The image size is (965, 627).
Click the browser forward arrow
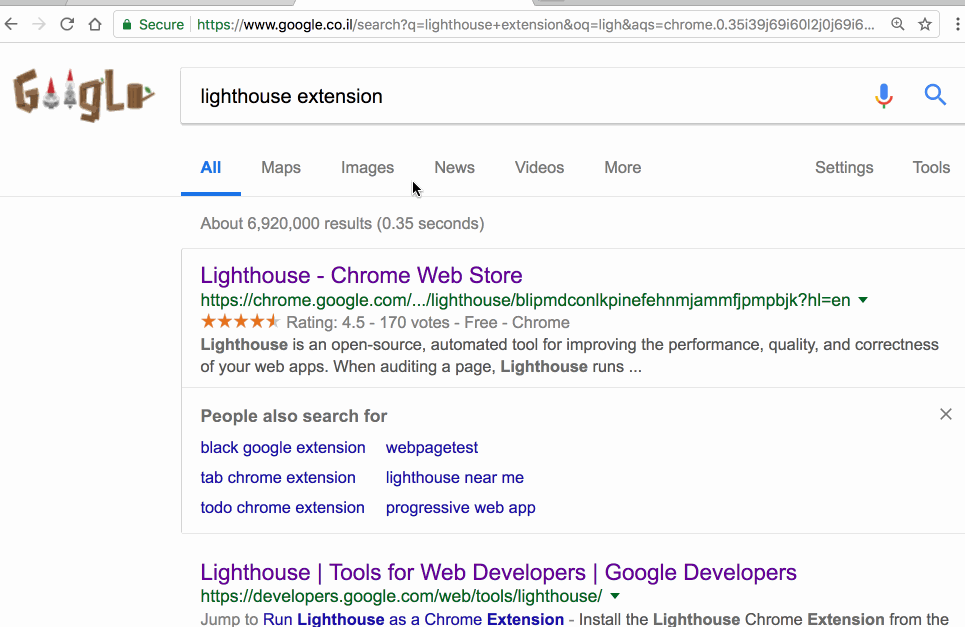click(39, 25)
